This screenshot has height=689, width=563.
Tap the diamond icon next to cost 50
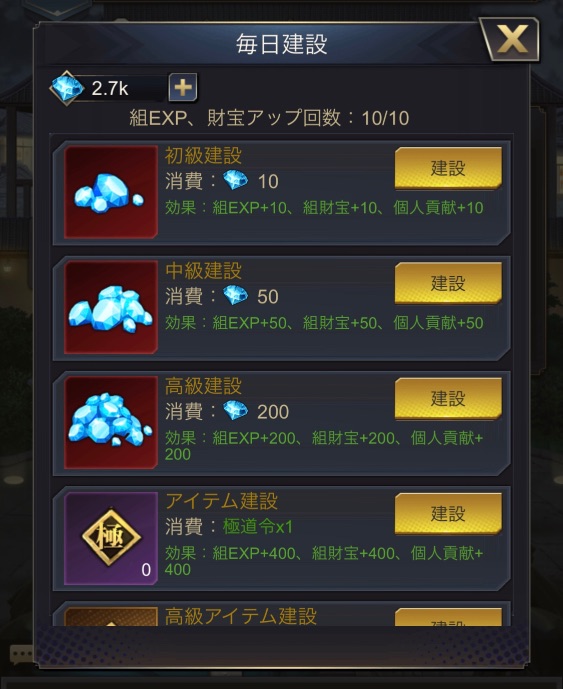(235, 296)
